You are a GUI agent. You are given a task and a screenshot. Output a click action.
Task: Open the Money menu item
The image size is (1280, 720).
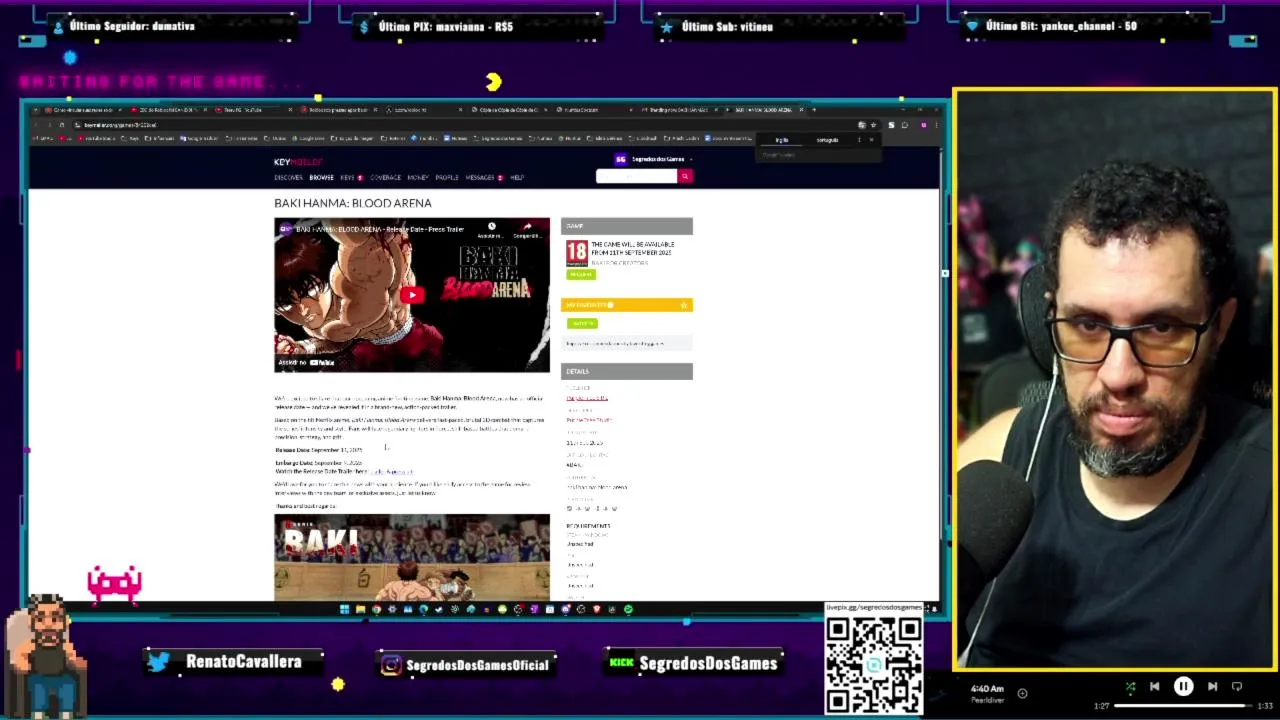click(417, 177)
